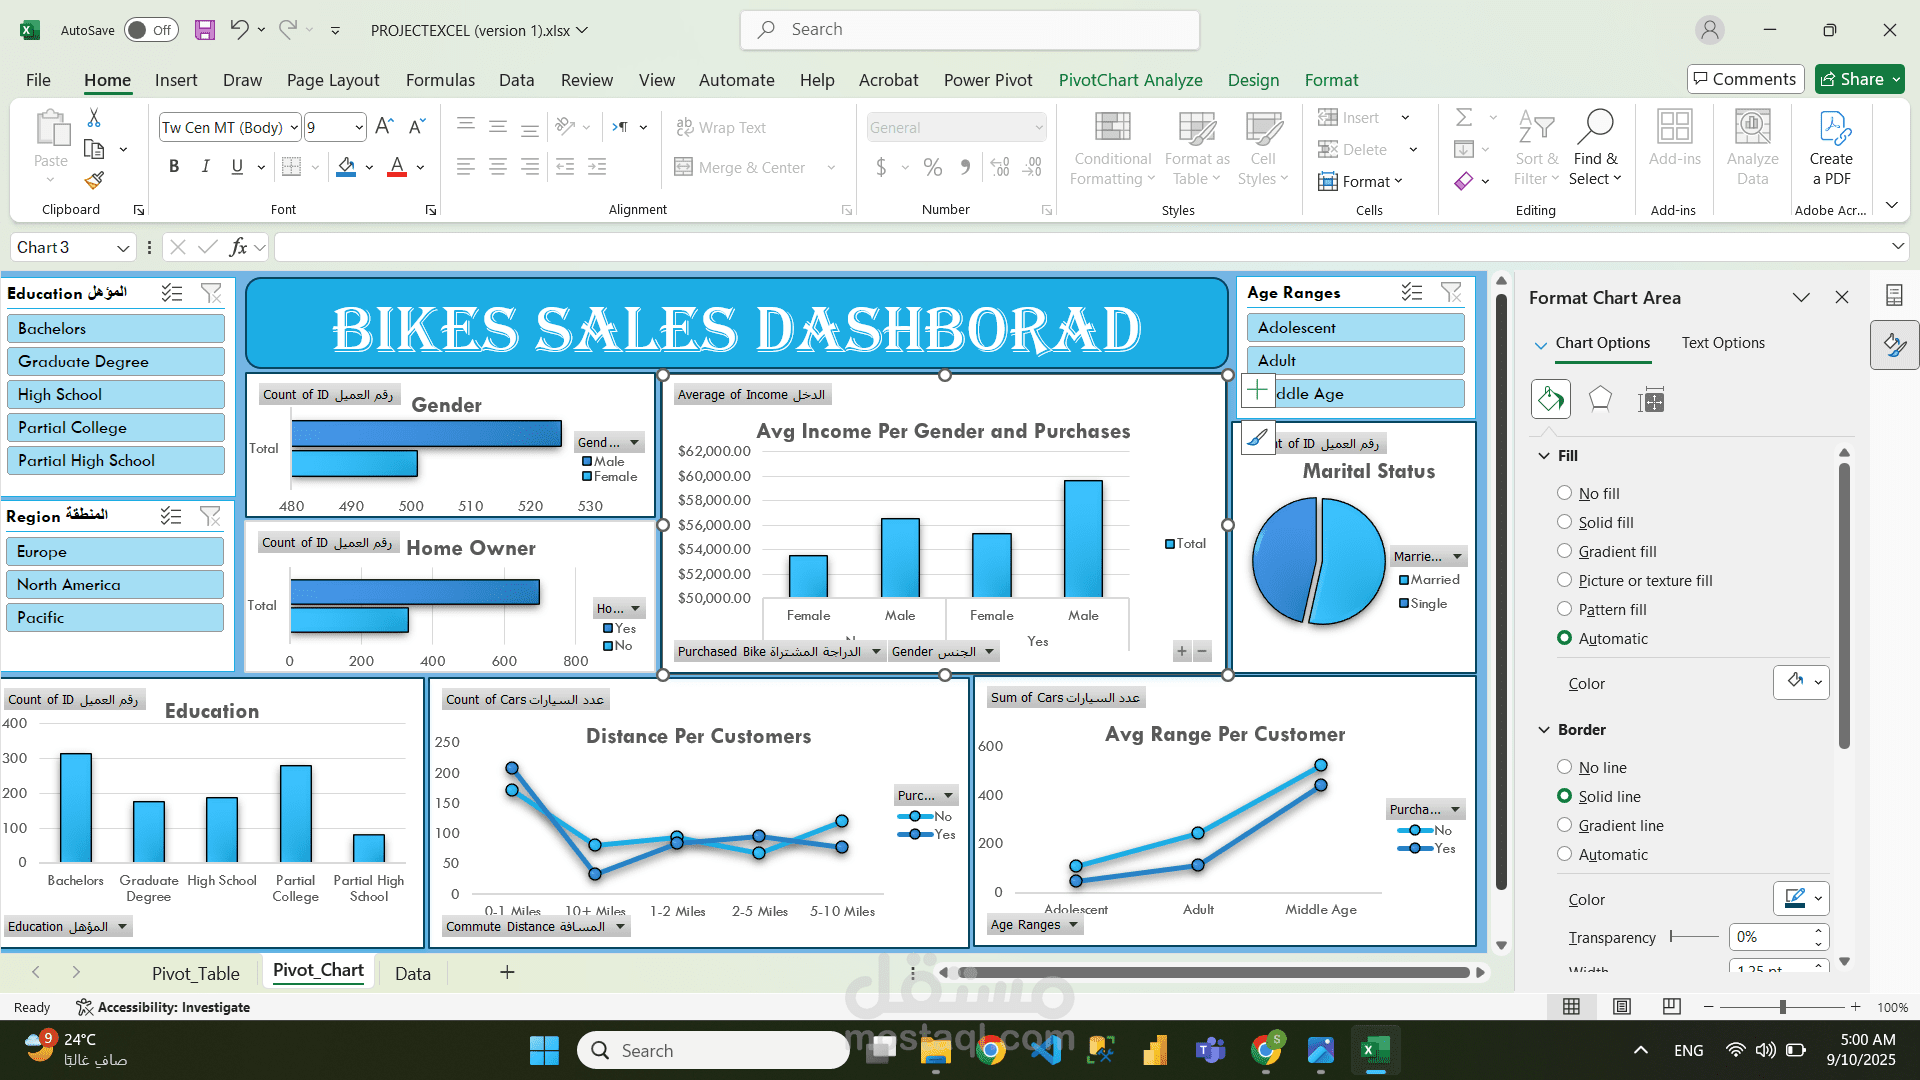The width and height of the screenshot is (1920, 1080).
Task: Apply Italic formatting
Action: tap(205, 167)
